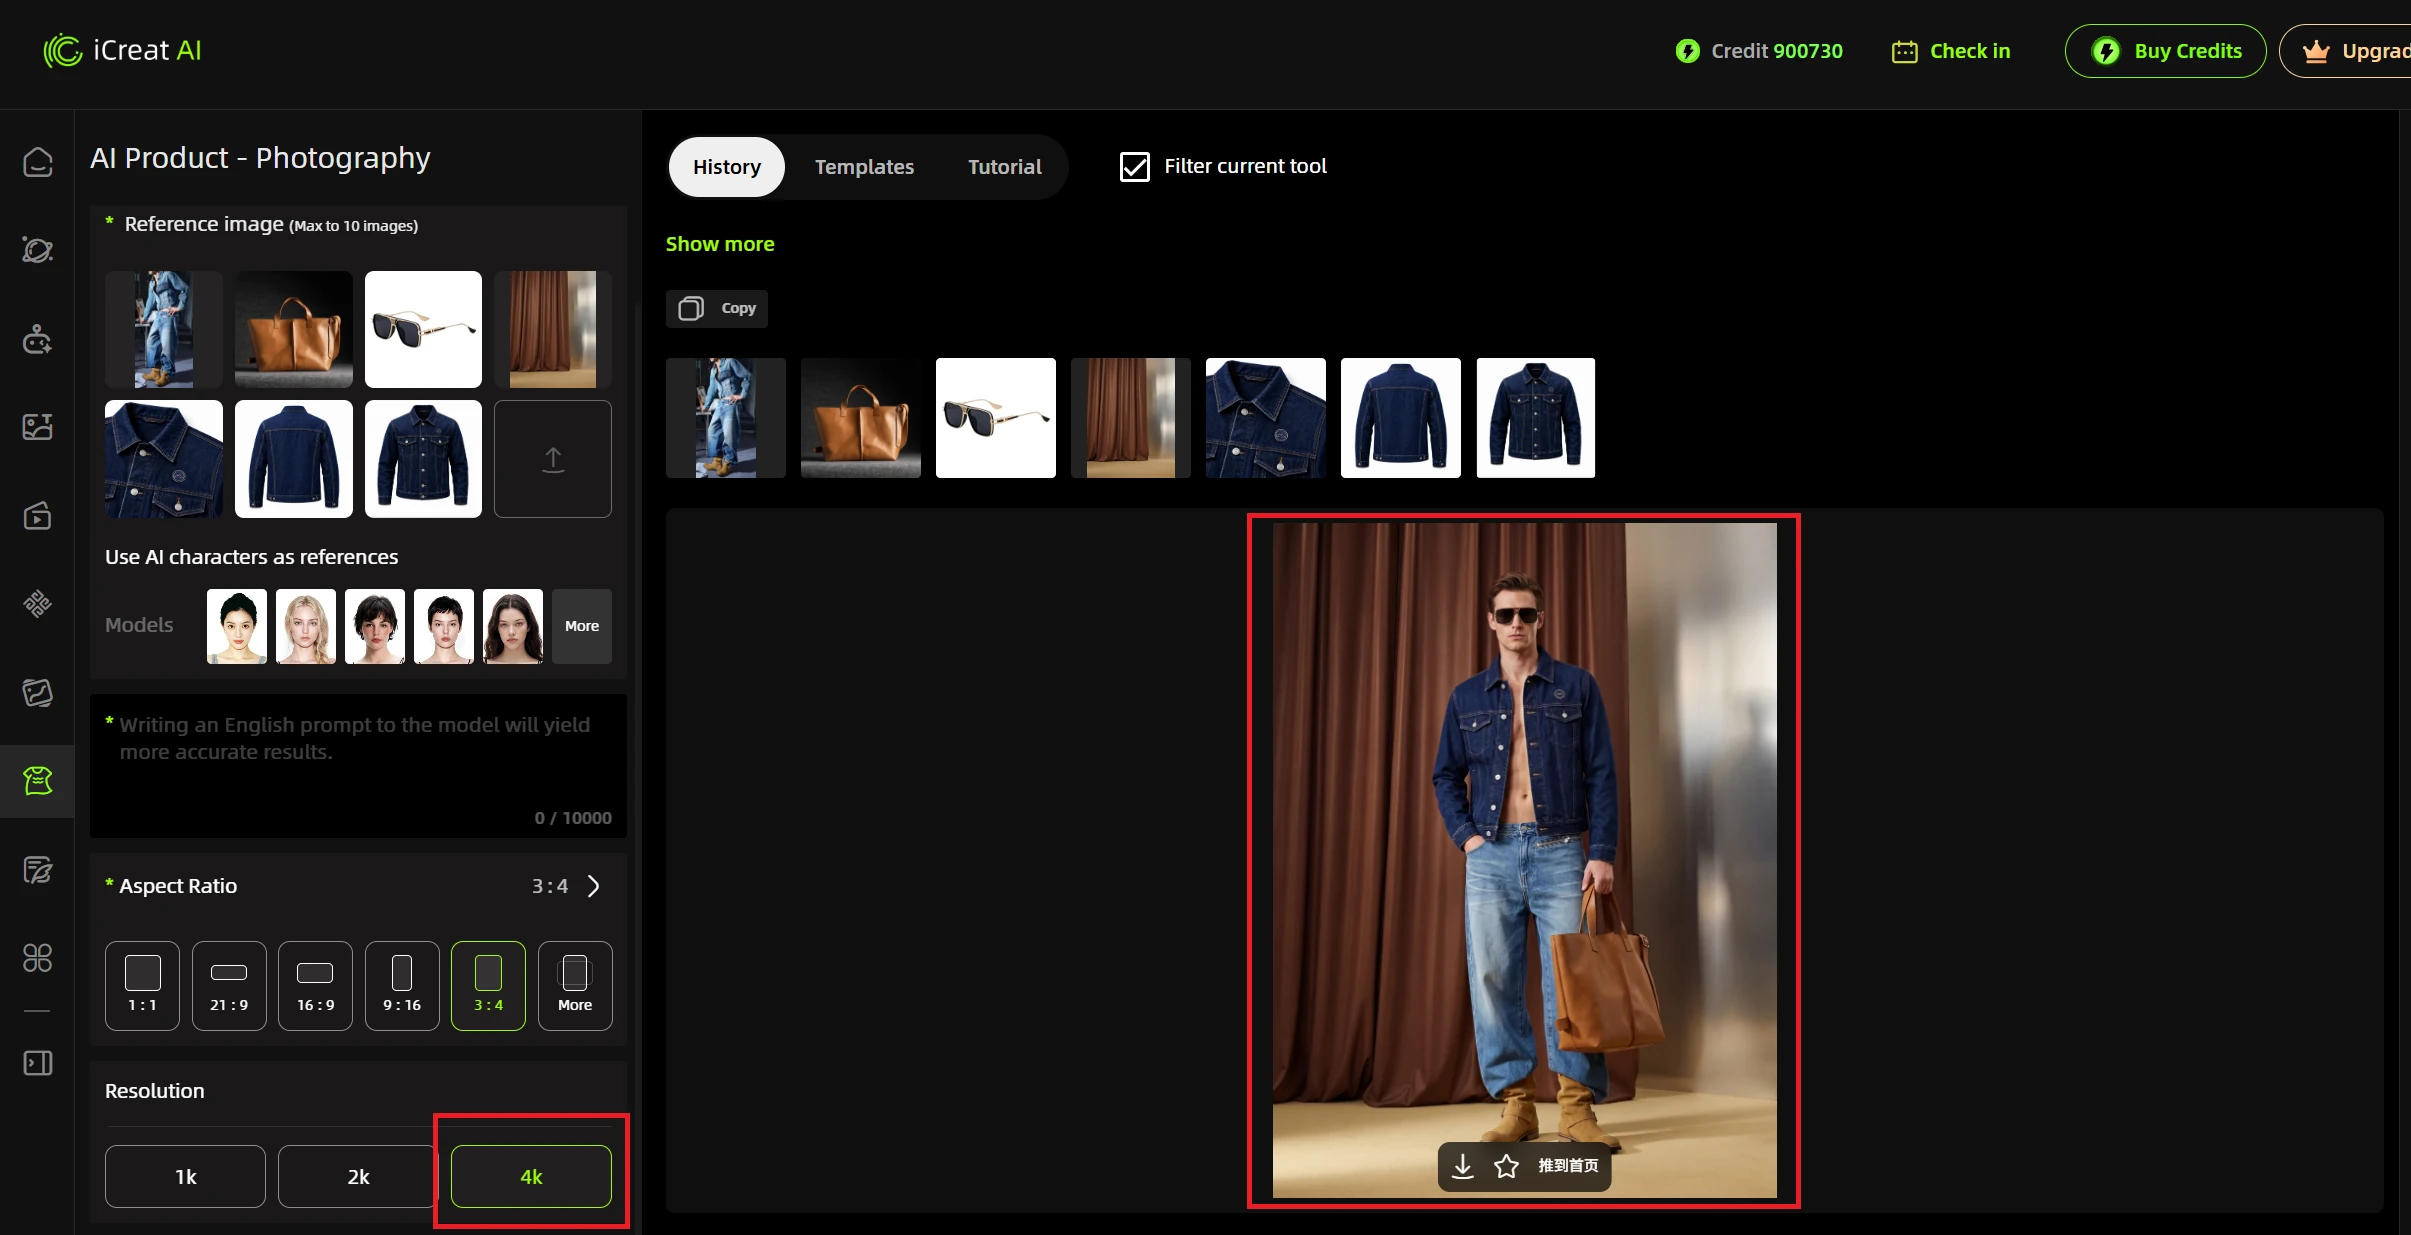Open the four-circle apps grid sidebar icon

point(37,958)
